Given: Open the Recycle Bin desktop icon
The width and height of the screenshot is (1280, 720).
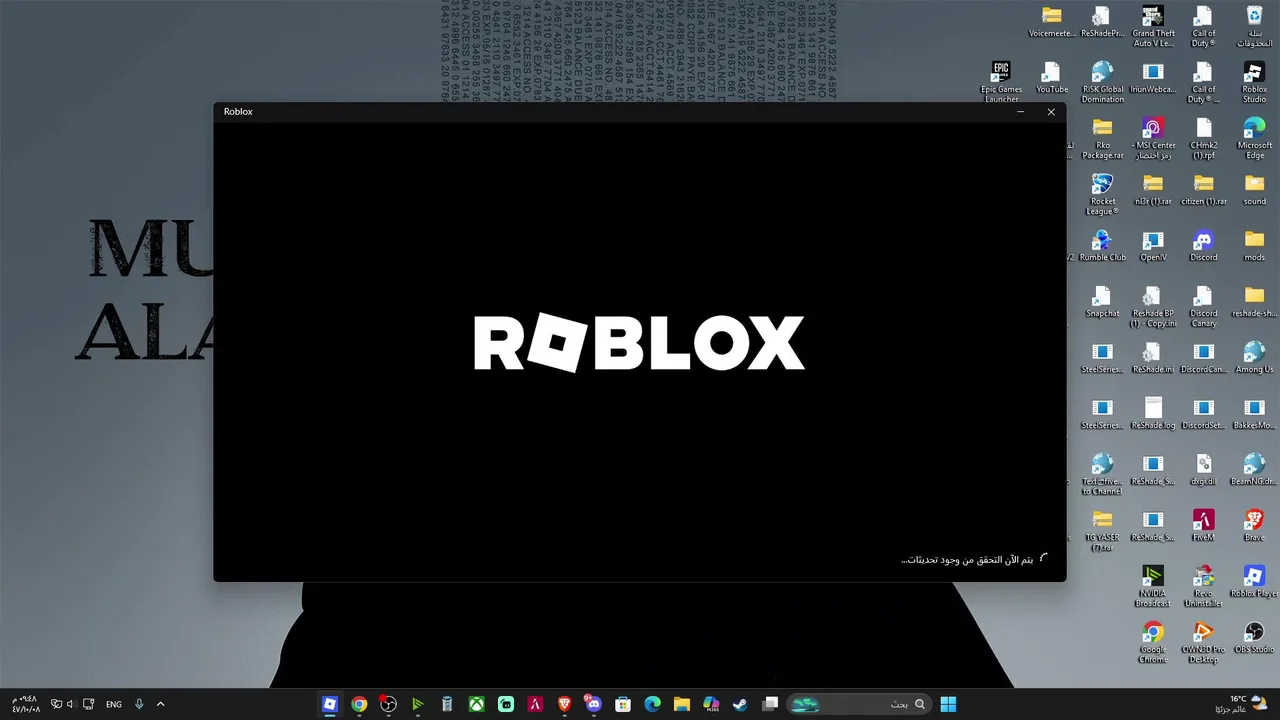Looking at the screenshot, I should click(x=1254, y=27).
